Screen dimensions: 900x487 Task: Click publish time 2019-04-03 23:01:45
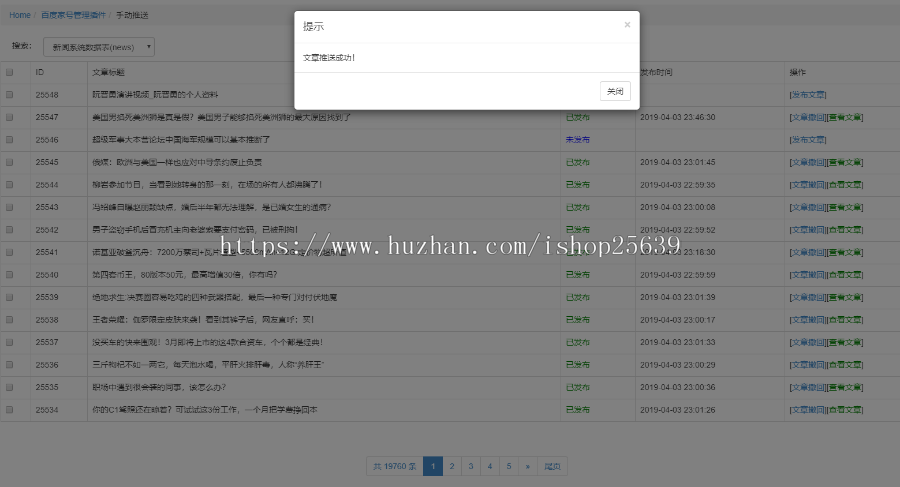click(678, 162)
